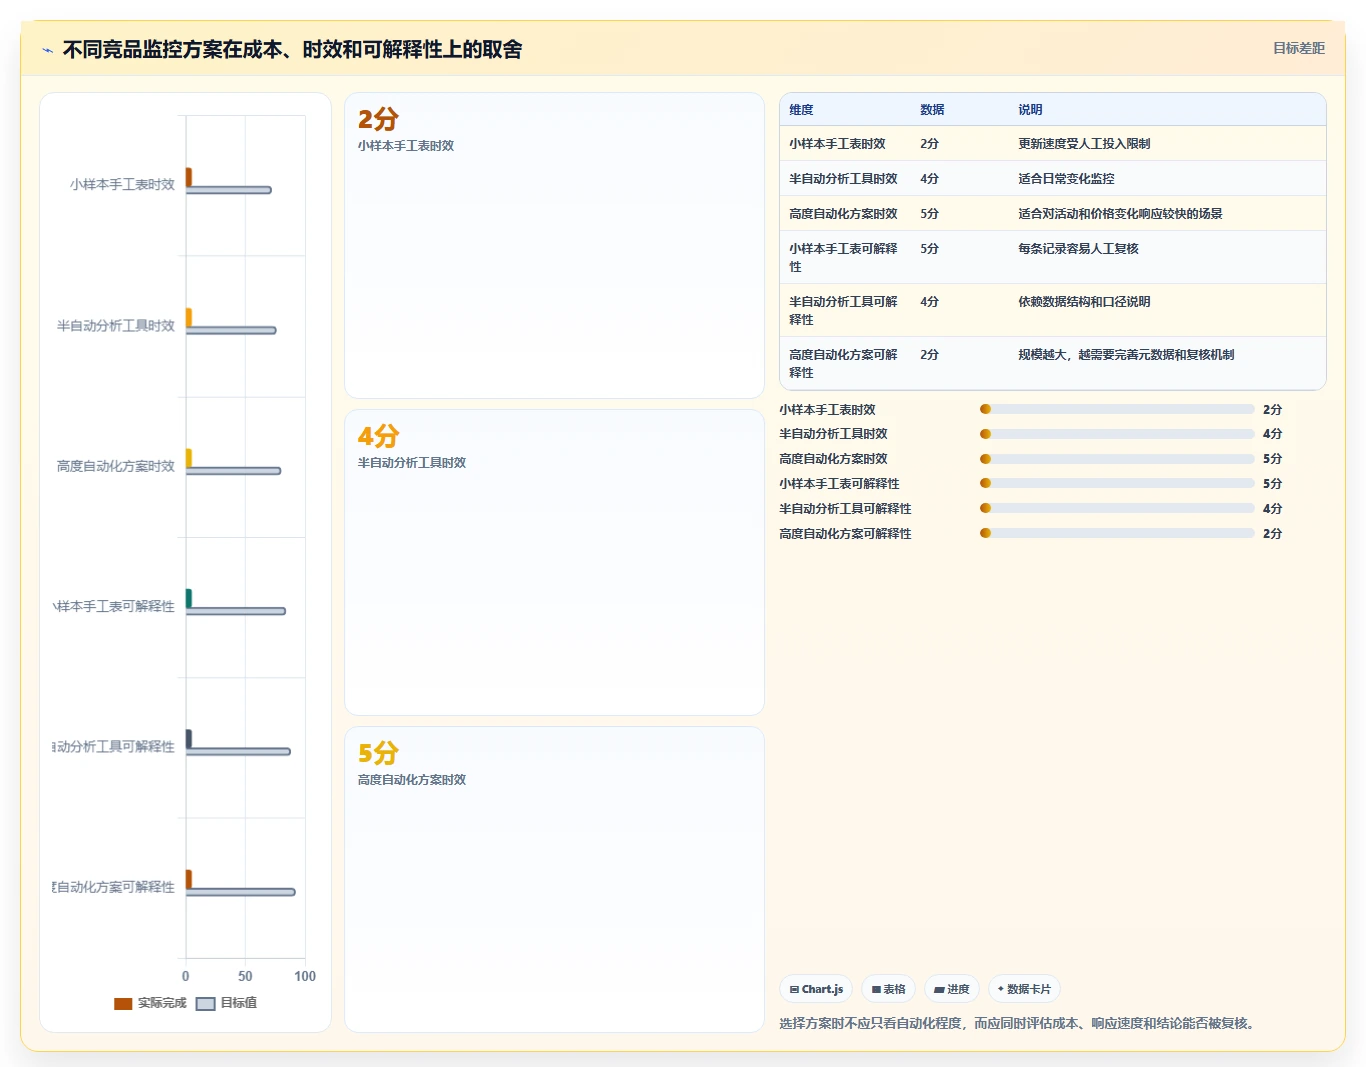Click table cell 规模越大，越需要完善元数据和复核机制

(1126, 355)
